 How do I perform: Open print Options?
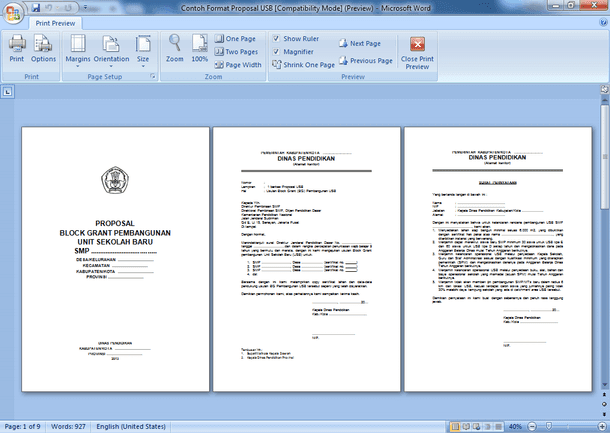pos(43,49)
